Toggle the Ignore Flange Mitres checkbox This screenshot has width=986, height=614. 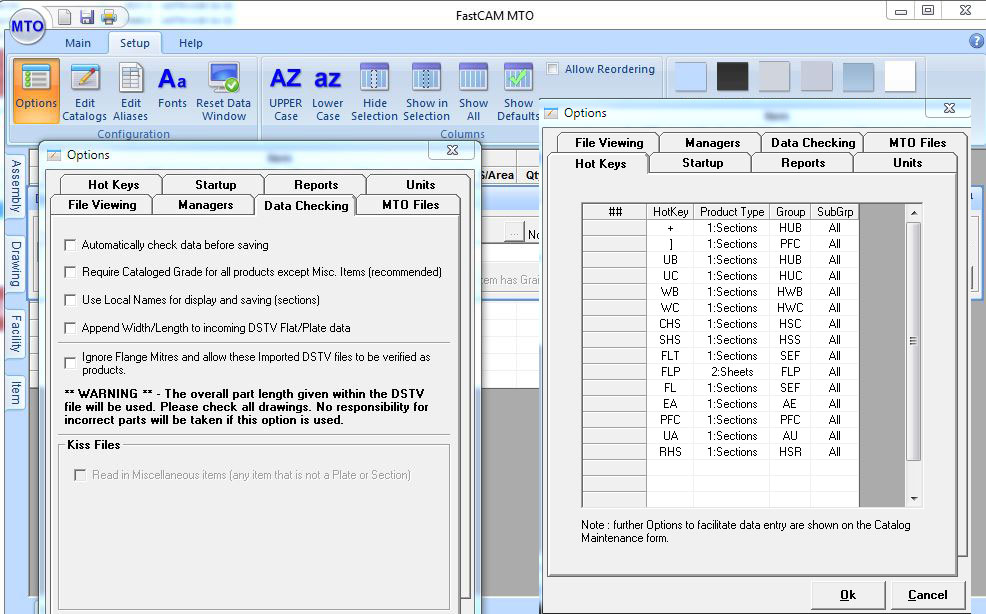70,363
